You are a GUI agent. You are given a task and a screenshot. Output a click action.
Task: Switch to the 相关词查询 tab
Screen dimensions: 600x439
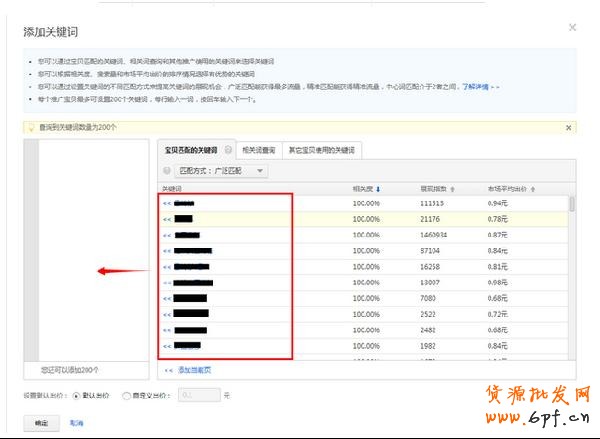point(259,150)
